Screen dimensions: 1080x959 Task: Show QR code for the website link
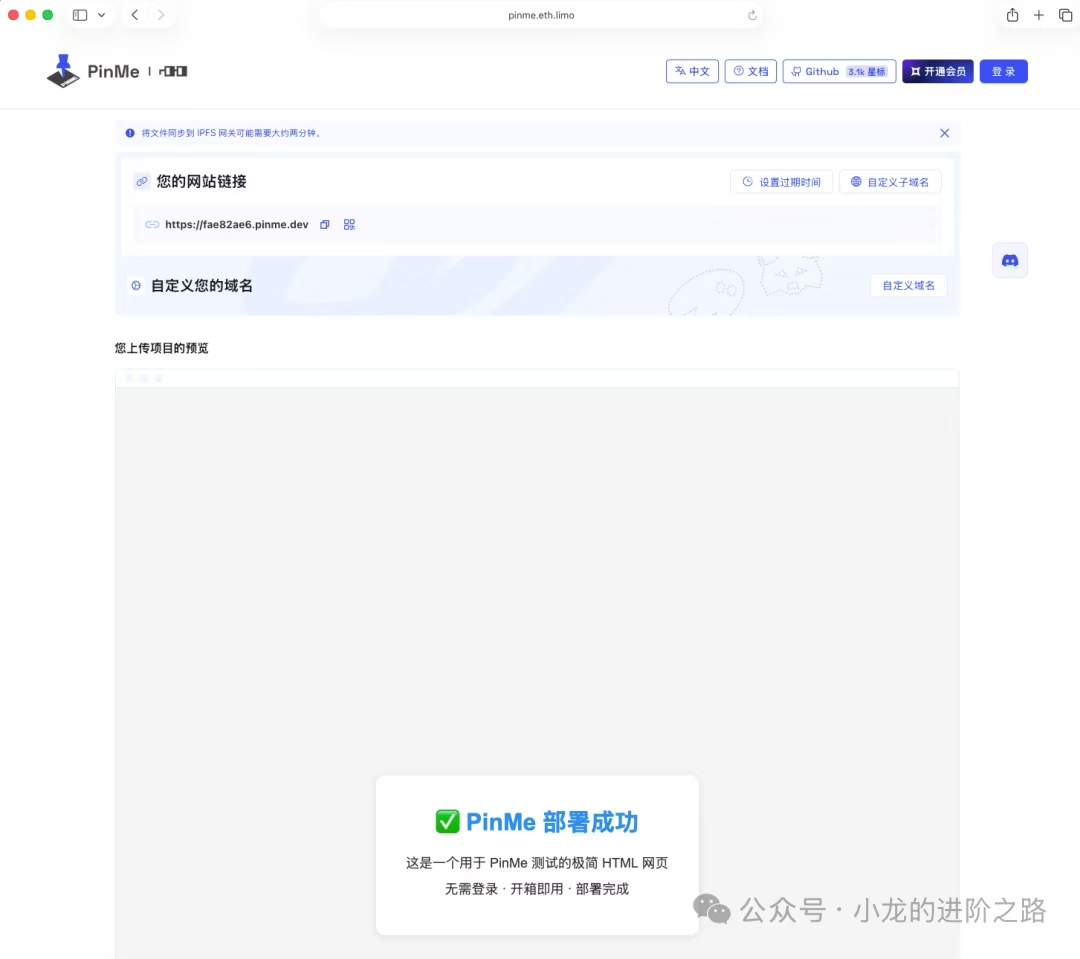pyautogui.click(x=349, y=225)
